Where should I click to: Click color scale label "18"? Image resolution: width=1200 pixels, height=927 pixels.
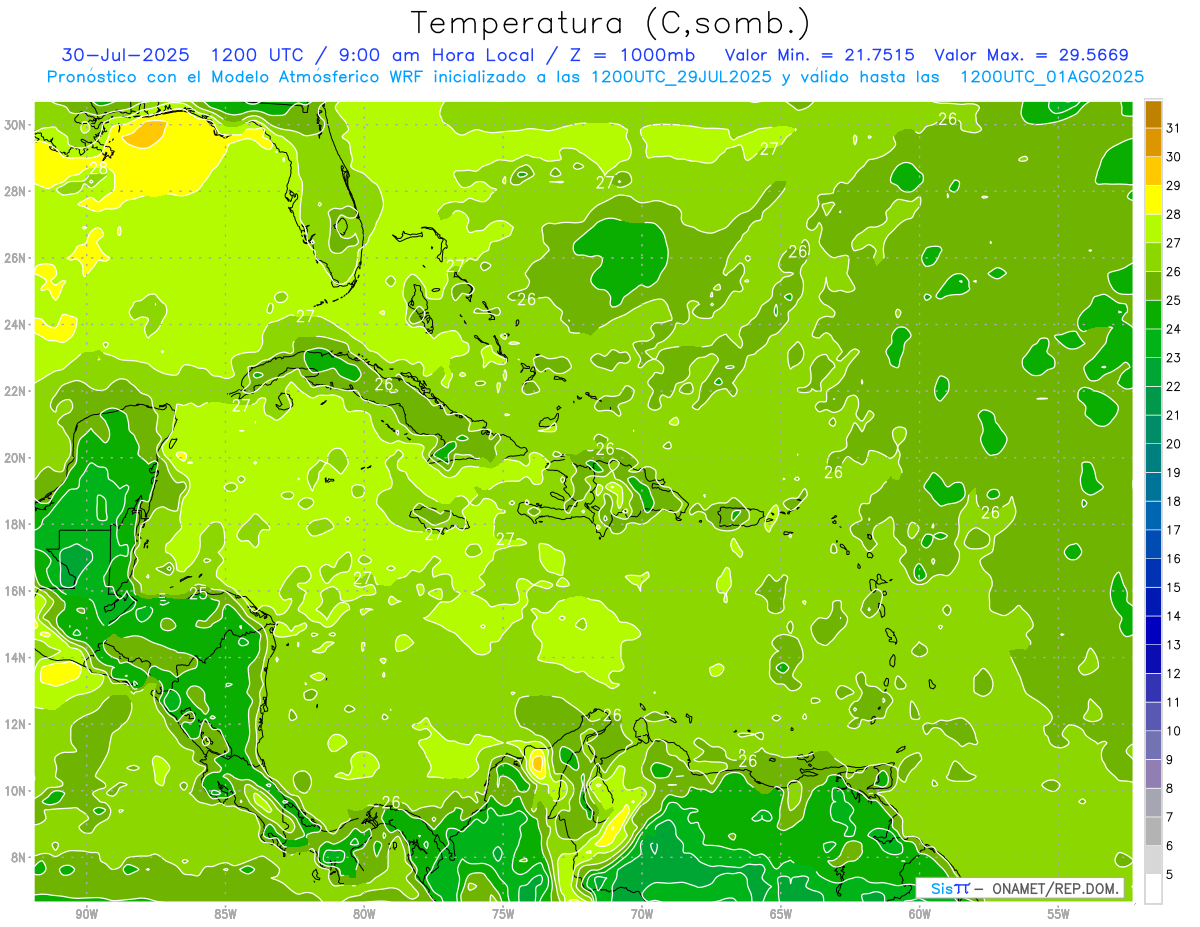(x=1174, y=501)
